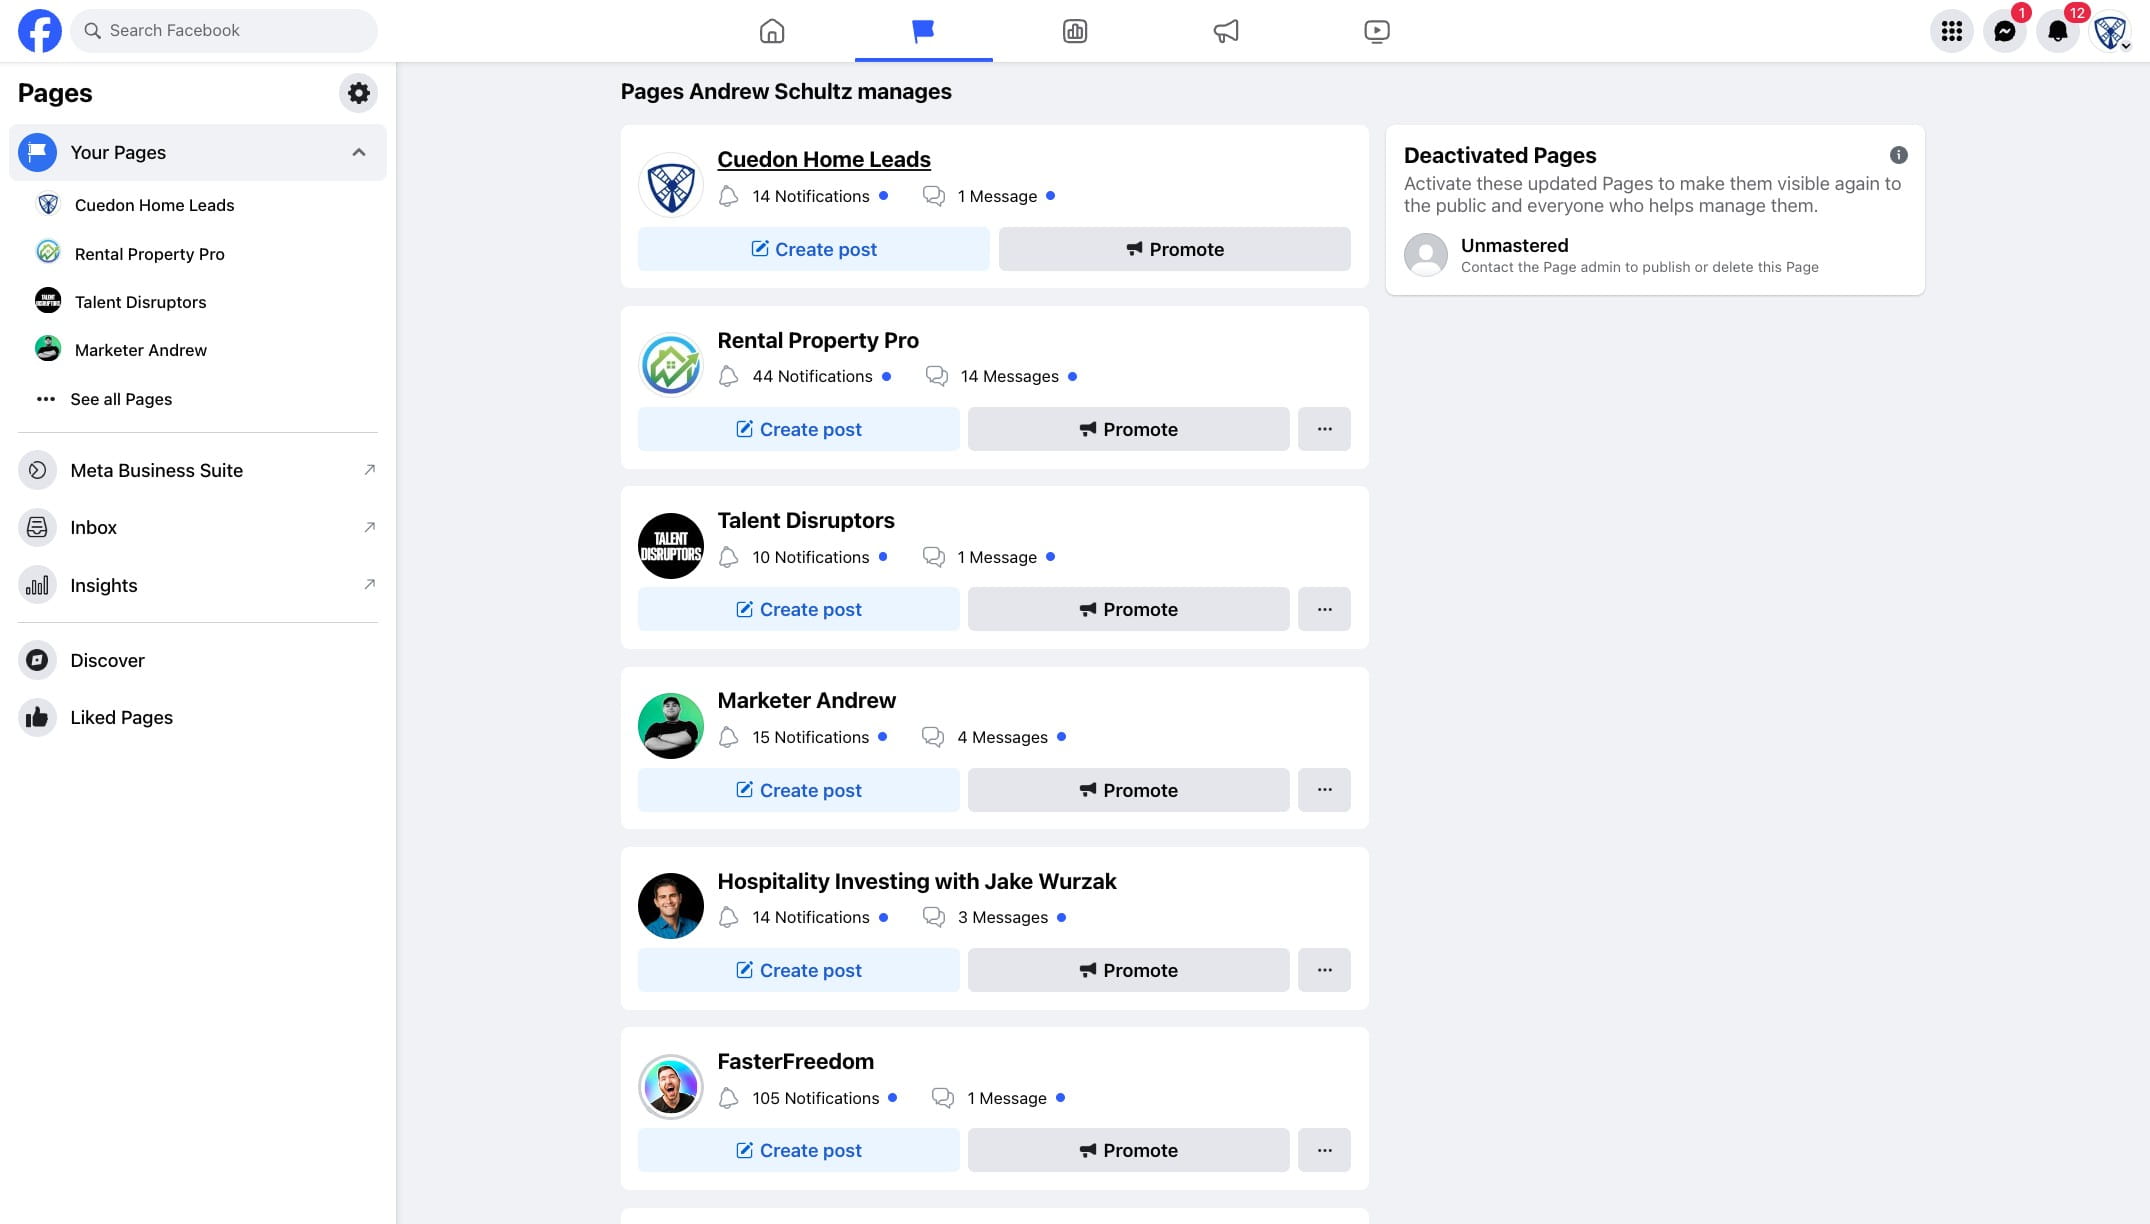
Task: Select Talent Disruptors in sidebar
Action: (198, 302)
